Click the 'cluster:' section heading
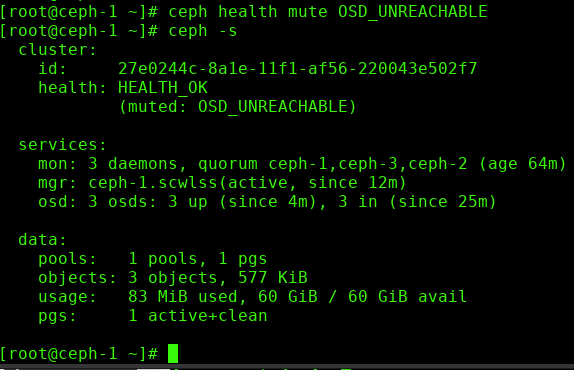This screenshot has width=574, height=370. tap(57, 50)
